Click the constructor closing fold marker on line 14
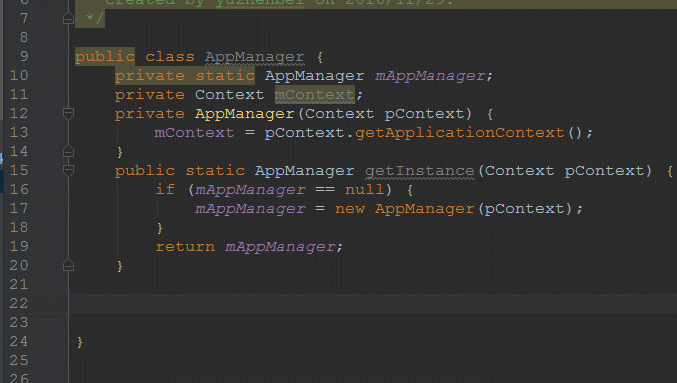 pyautogui.click(x=68, y=152)
